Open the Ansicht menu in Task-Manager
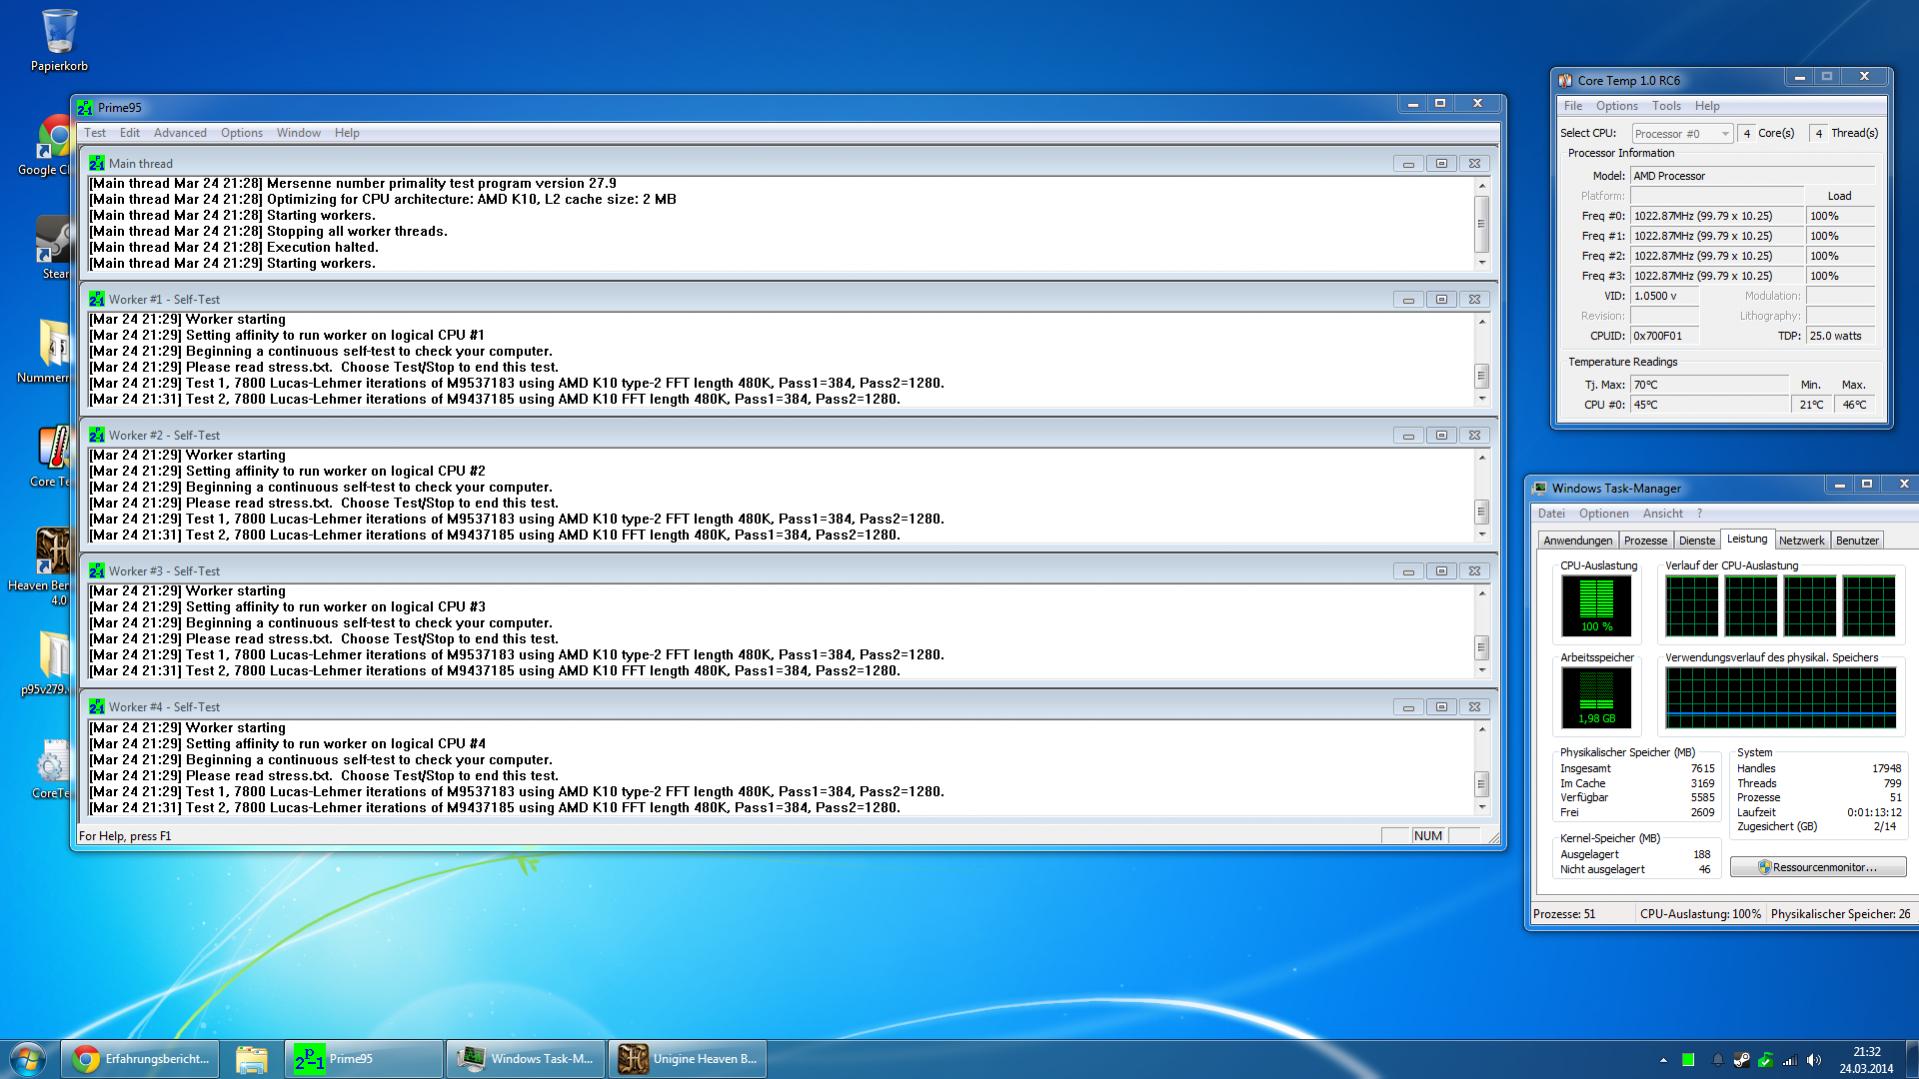Viewport: 1919px width, 1079px height. [x=1663, y=514]
